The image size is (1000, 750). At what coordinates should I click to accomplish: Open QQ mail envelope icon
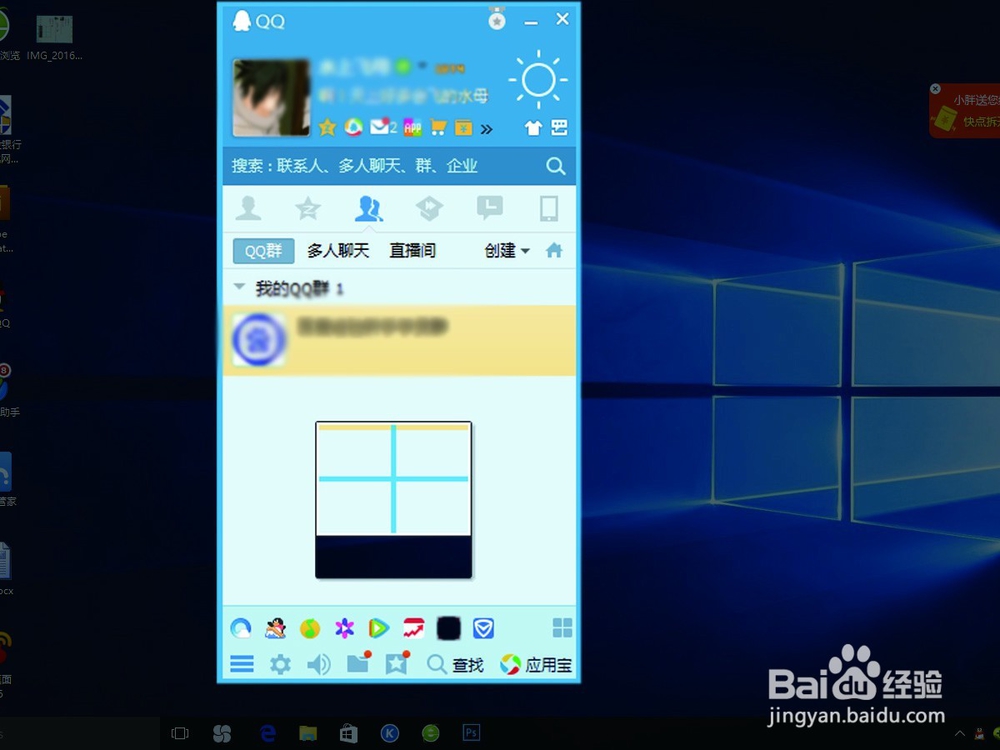(x=381, y=127)
